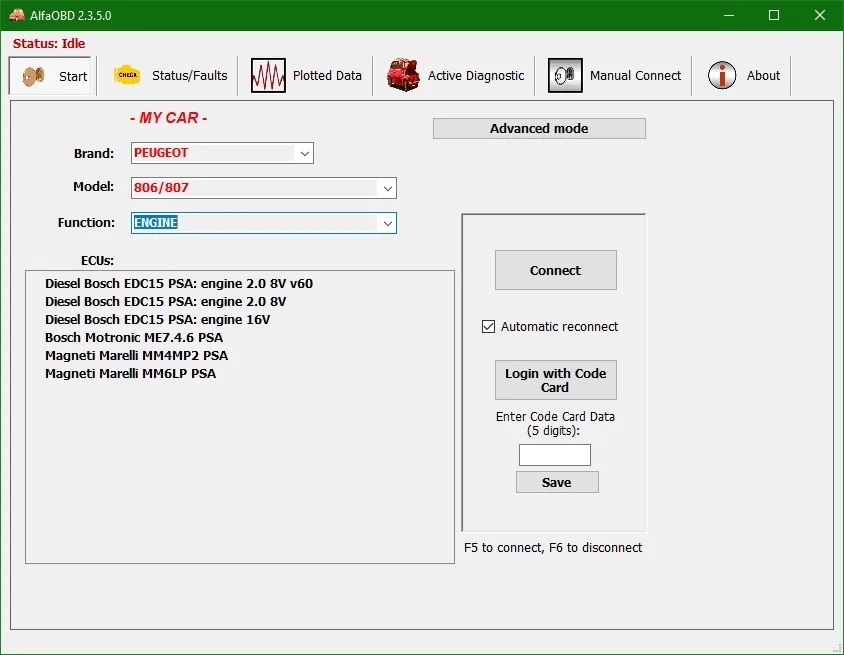Click the red engine Active Diagnostic icon
844x655 pixels.
point(403,75)
